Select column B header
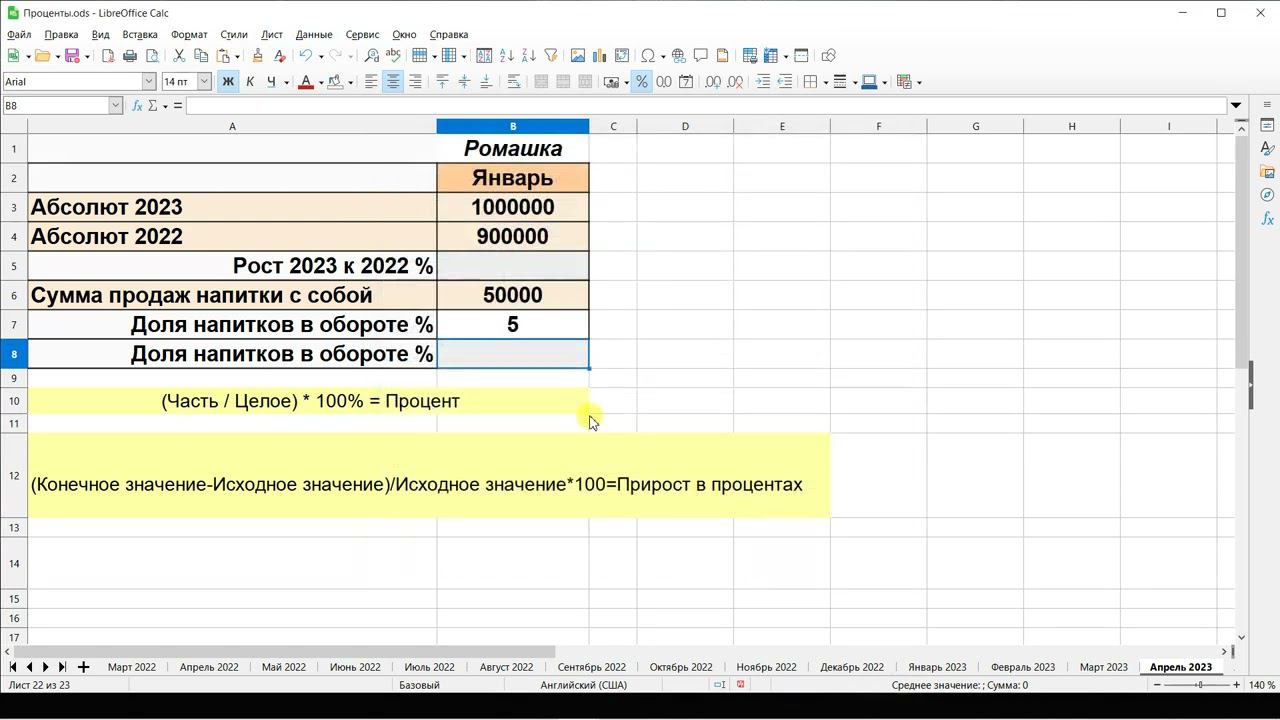The width and height of the screenshot is (1280, 720). [513, 126]
